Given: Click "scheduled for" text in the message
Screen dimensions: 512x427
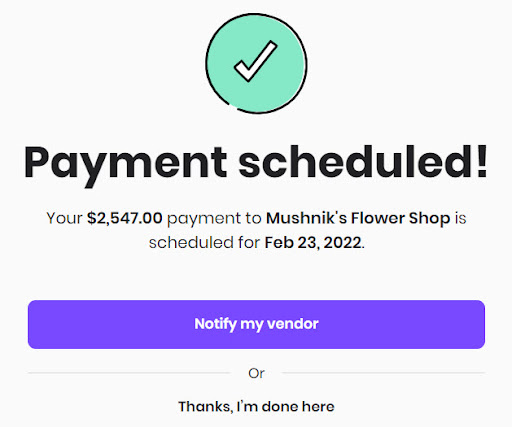Looking at the screenshot, I should click(204, 243).
